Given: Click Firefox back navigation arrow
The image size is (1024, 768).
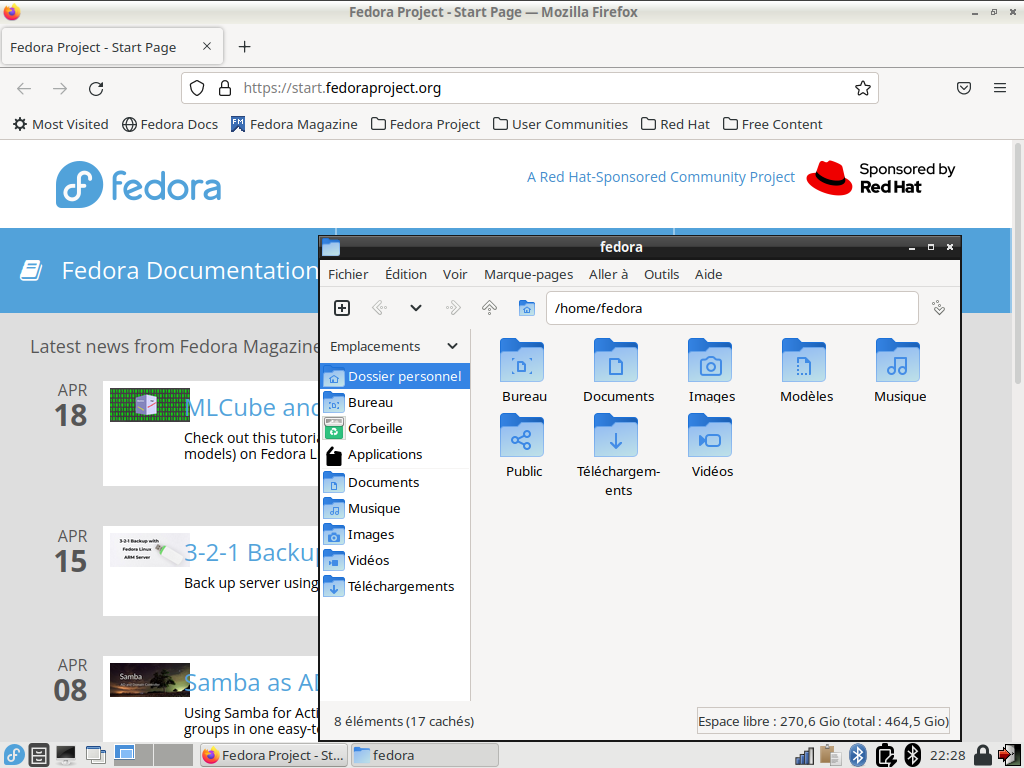Looking at the screenshot, I should click(x=24, y=88).
